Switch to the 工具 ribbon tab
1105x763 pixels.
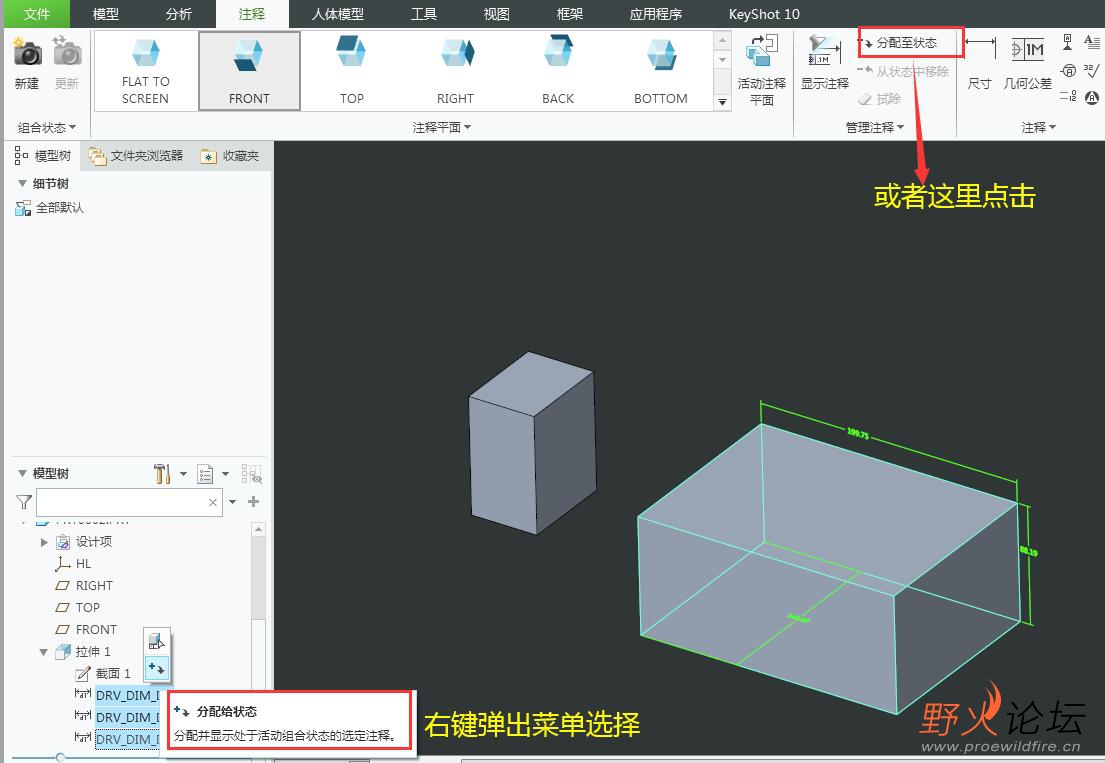pyautogui.click(x=424, y=14)
